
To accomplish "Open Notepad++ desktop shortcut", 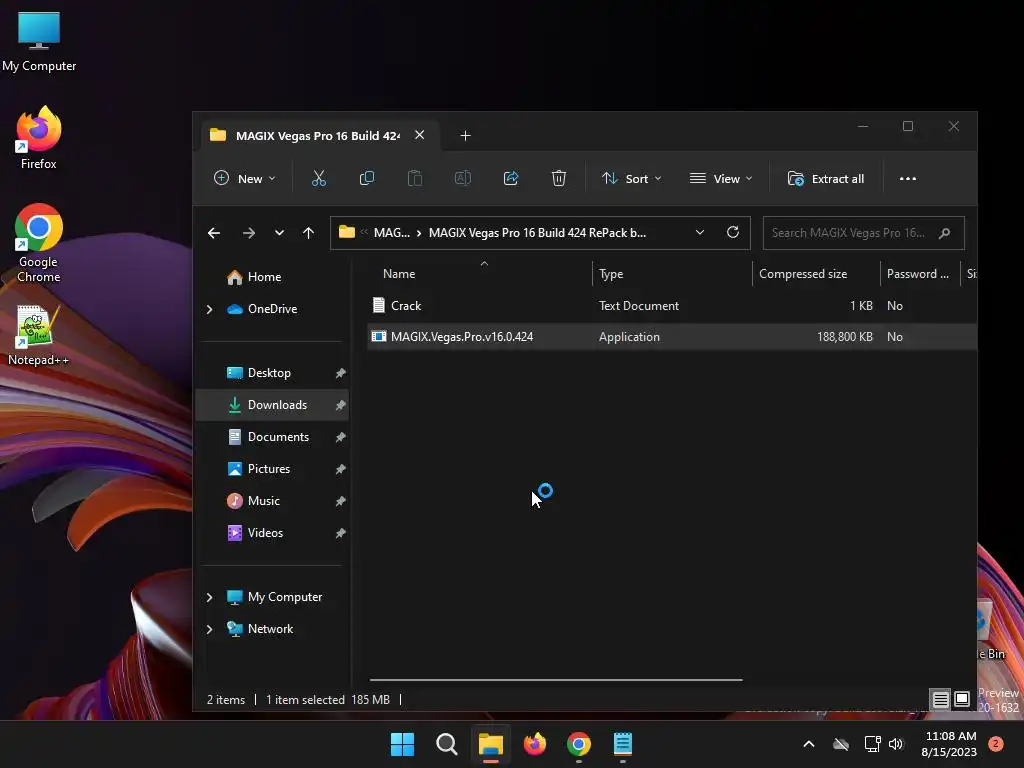I will [39, 335].
